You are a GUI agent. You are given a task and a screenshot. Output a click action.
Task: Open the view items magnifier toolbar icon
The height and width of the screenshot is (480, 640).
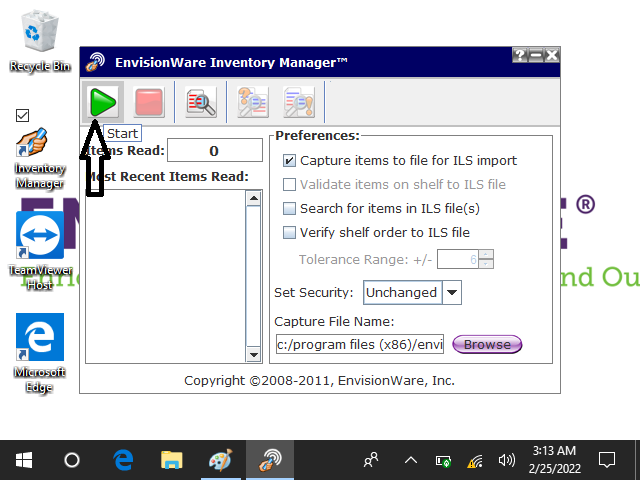tap(201, 102)
